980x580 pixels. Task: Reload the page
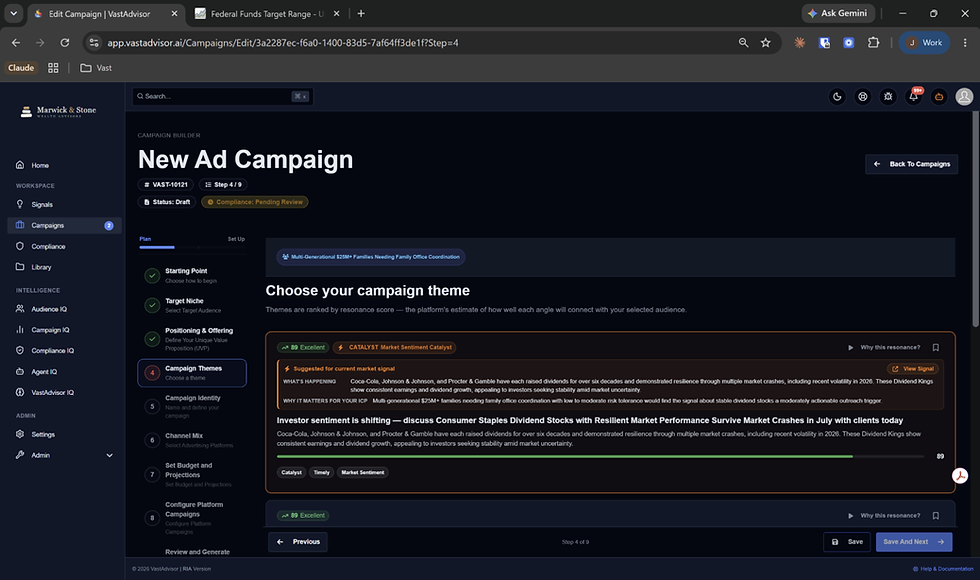(x=64, y=42)
